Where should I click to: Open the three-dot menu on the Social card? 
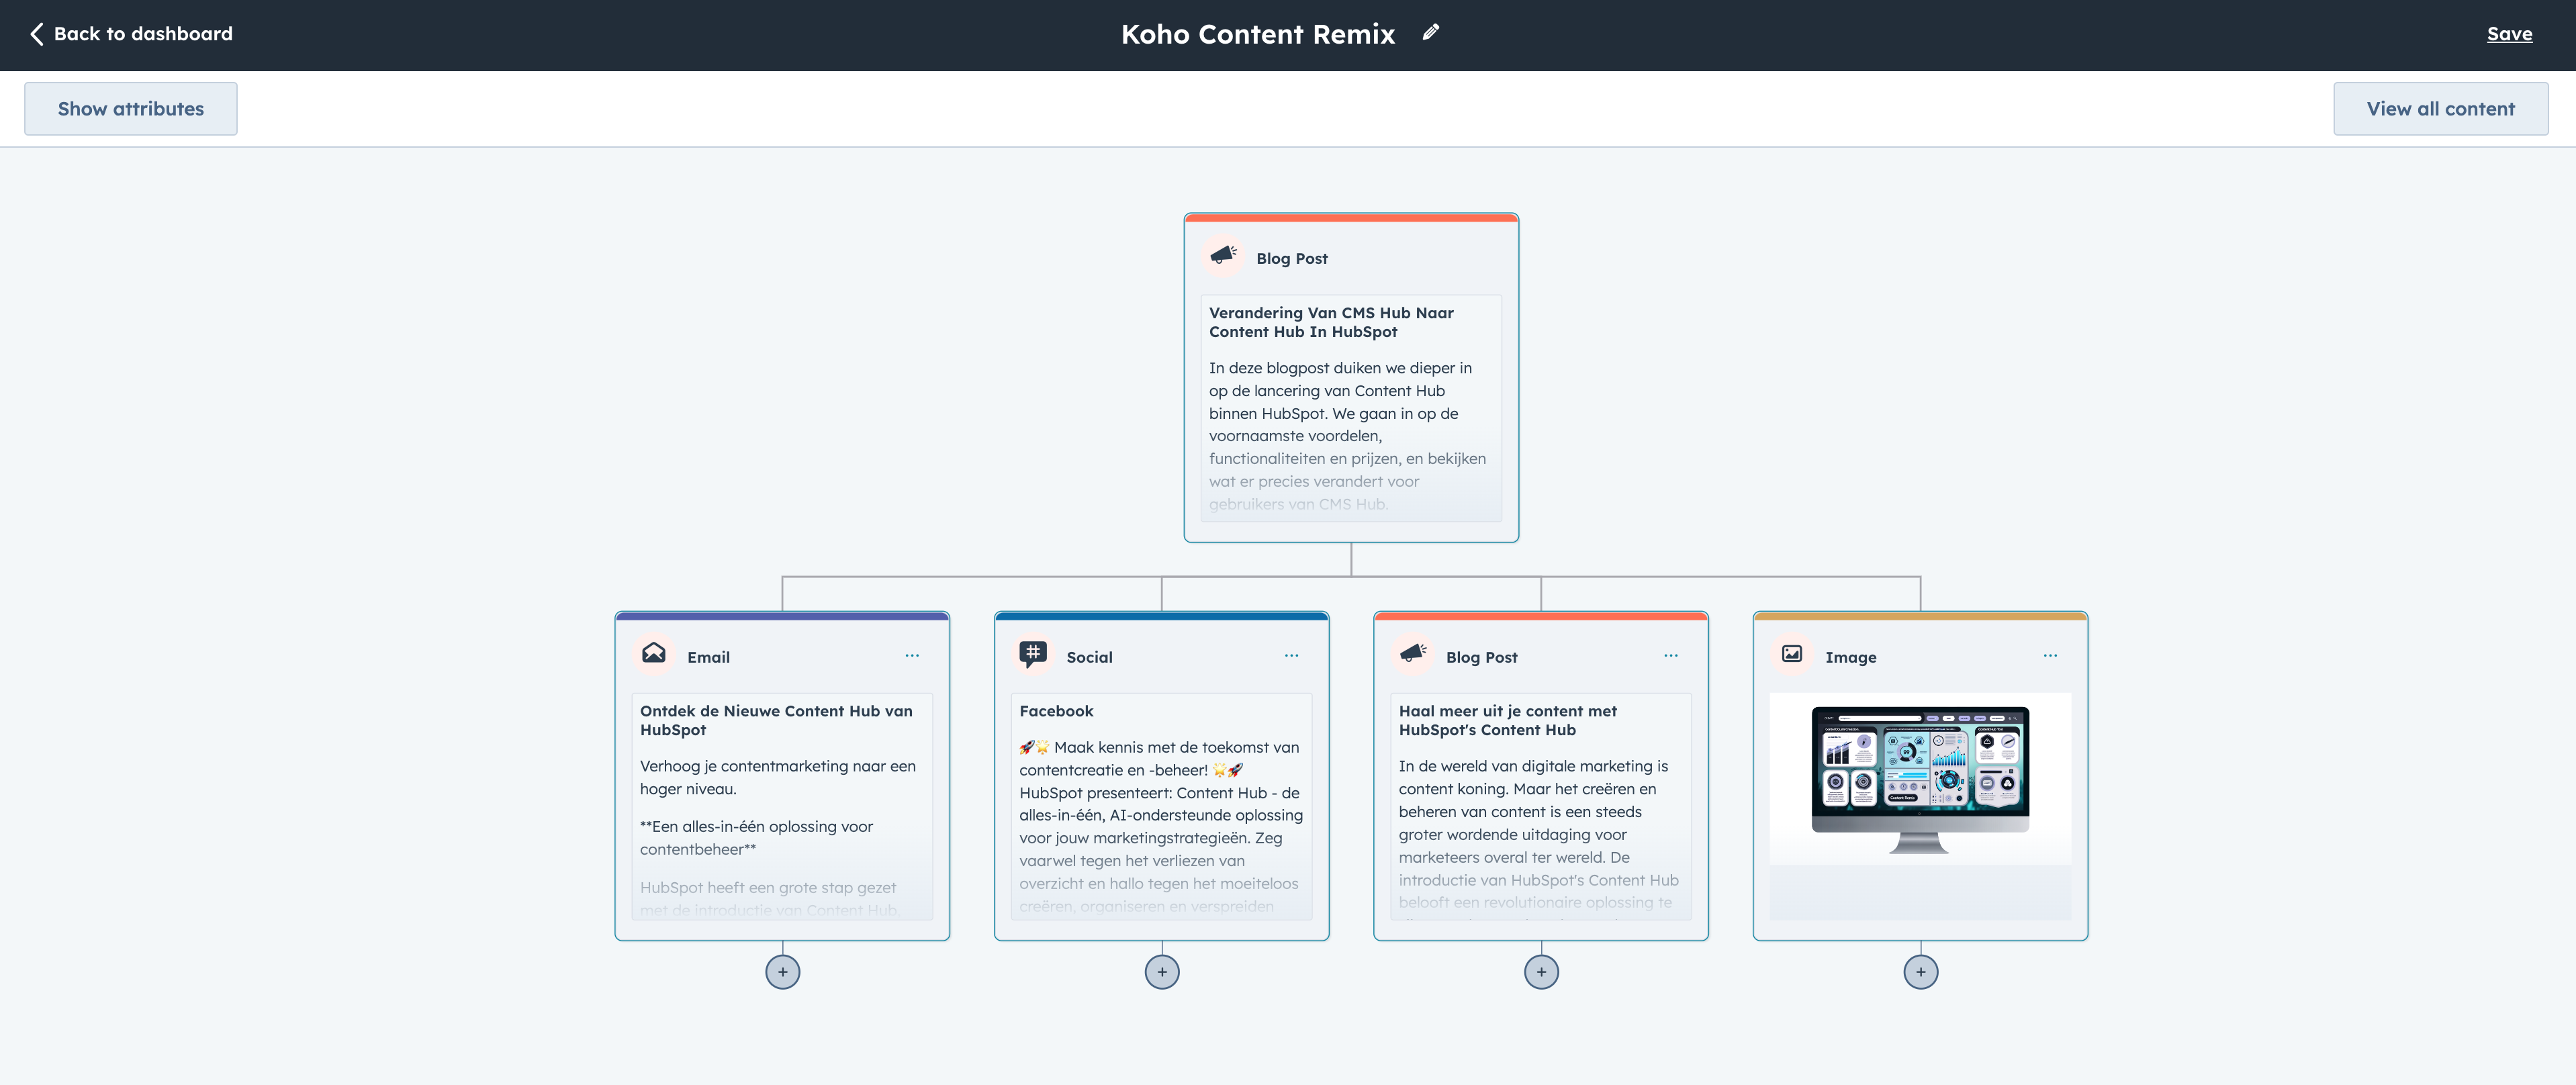pyautogui.click(x=1291, y=656)
